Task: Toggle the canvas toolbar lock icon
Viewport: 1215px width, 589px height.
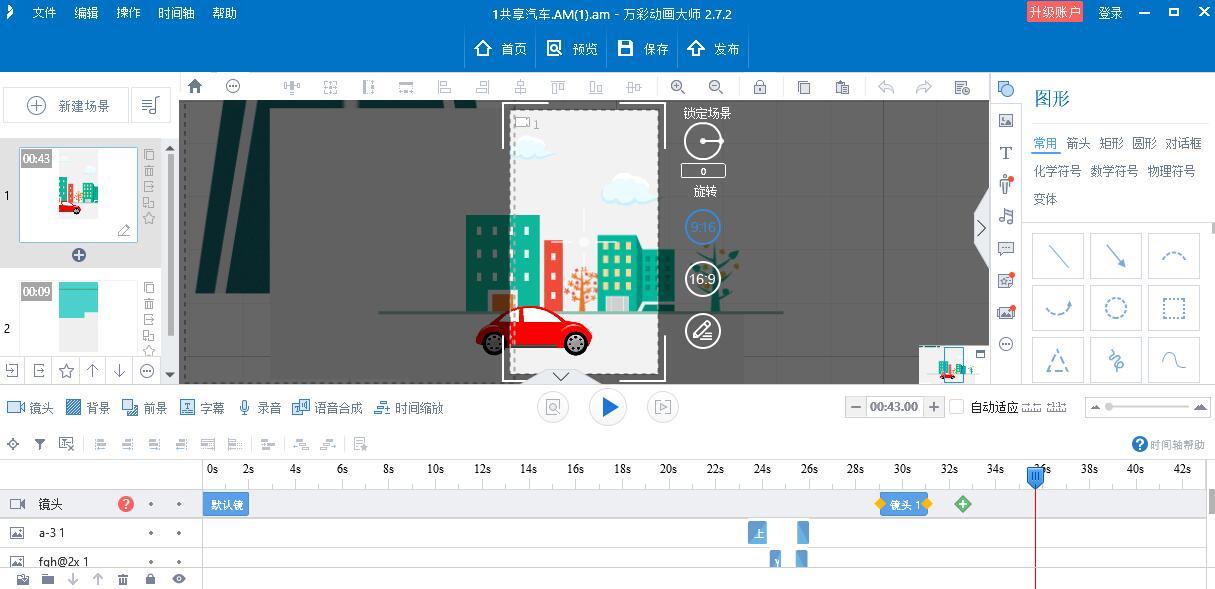Action: [760, 87]
